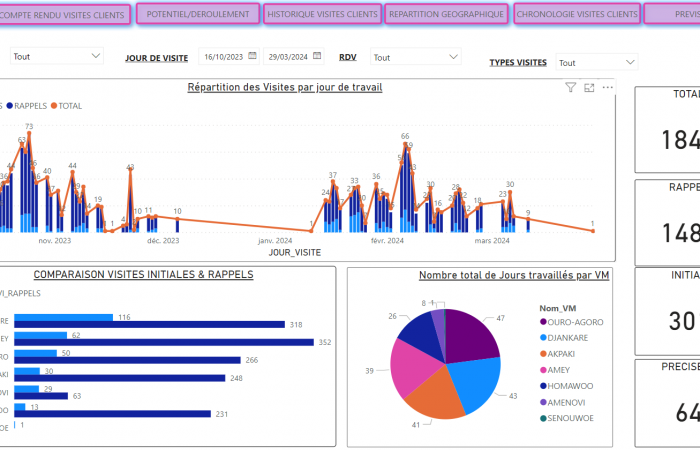700x450 pixels.
Task: Click the focus mode icon on the chart
Action: [589, 88]
